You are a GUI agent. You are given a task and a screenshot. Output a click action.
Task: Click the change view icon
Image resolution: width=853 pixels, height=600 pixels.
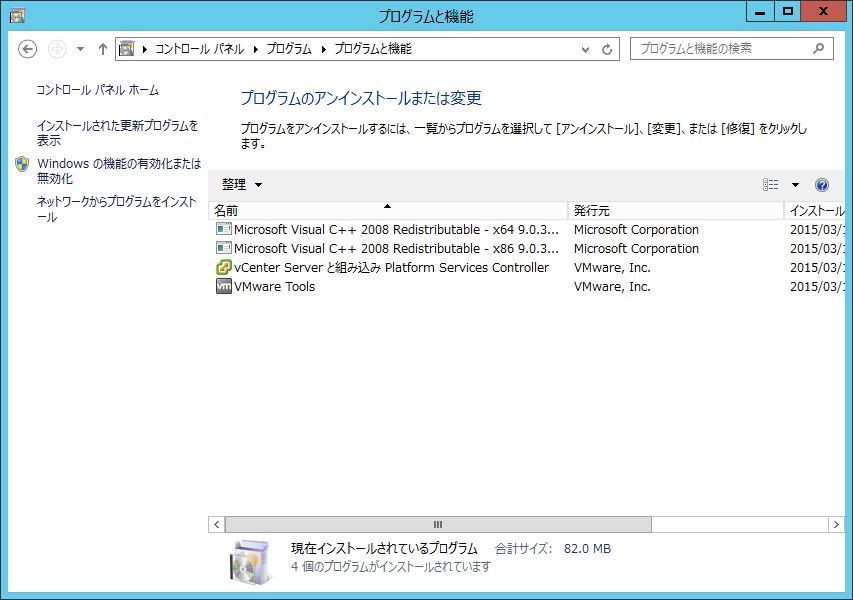770,184
